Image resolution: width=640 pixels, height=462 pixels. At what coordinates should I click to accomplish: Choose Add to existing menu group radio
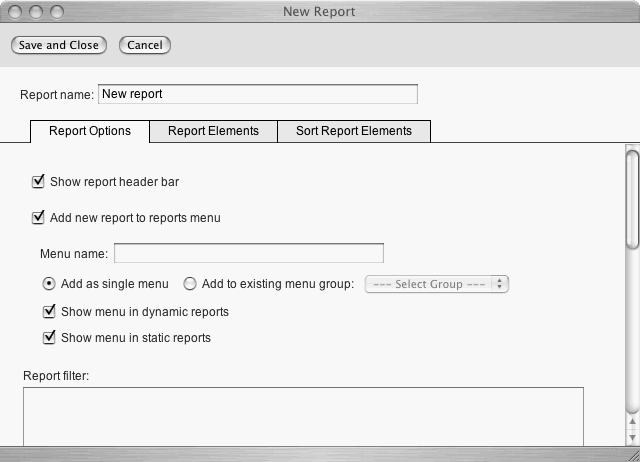(190, 284)
